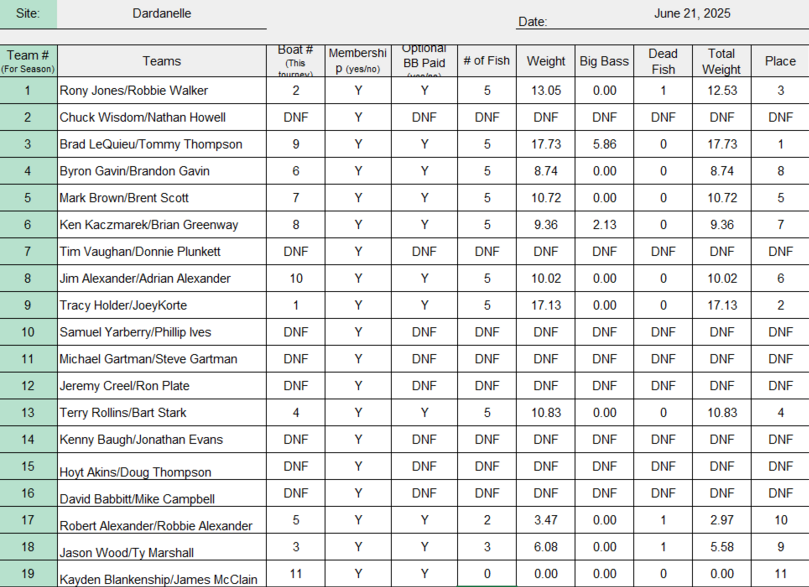Click Brad LeQuieu/Tommy Thompson team name
This screenshot has height=587, width=809.
coord(151,144)
